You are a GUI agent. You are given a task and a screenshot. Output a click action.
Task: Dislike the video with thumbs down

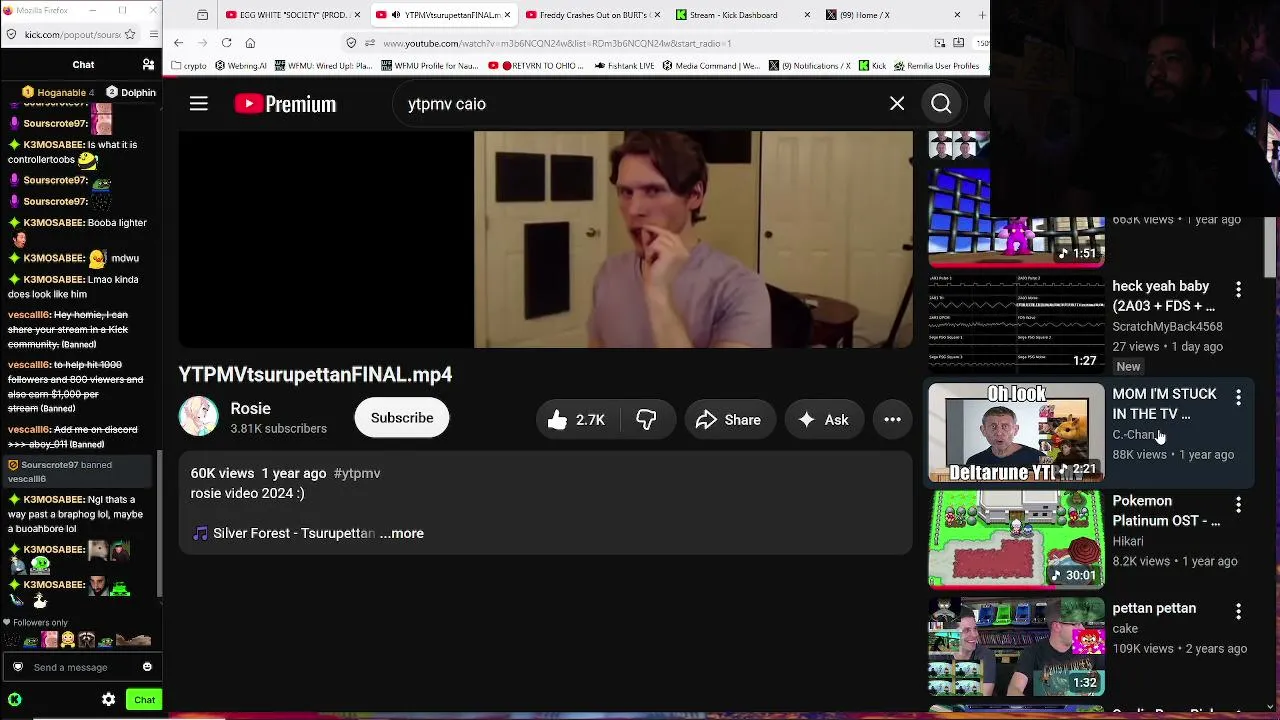coord(646,420)
